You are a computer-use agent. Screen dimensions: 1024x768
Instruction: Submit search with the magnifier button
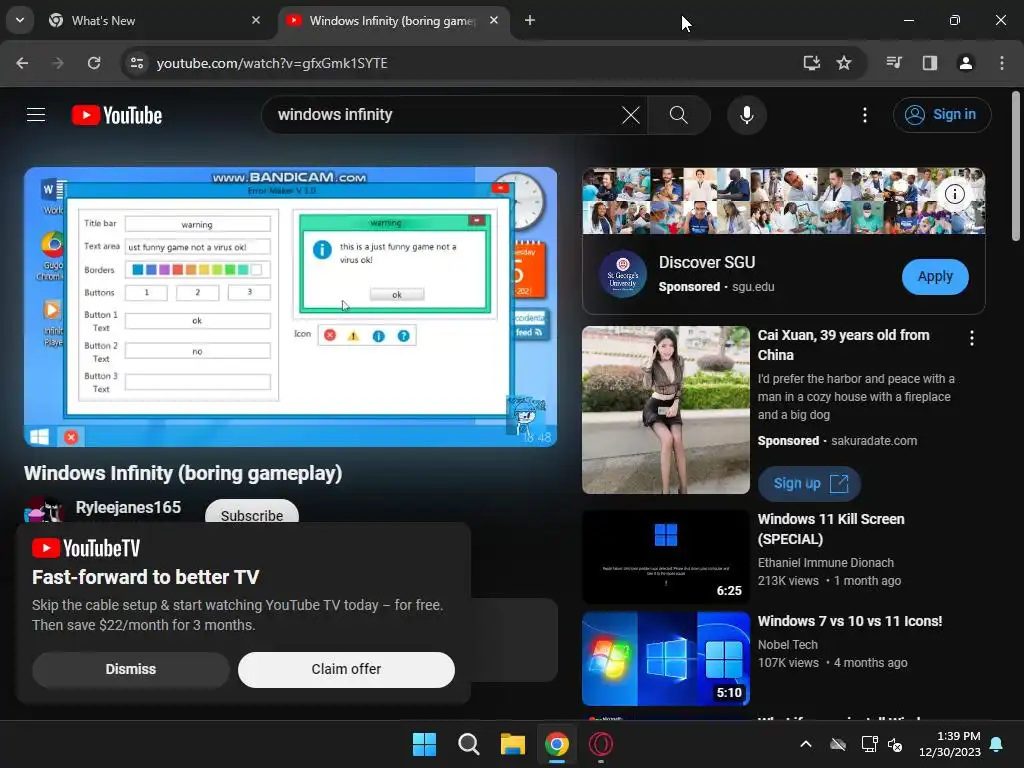click(679, 115)
